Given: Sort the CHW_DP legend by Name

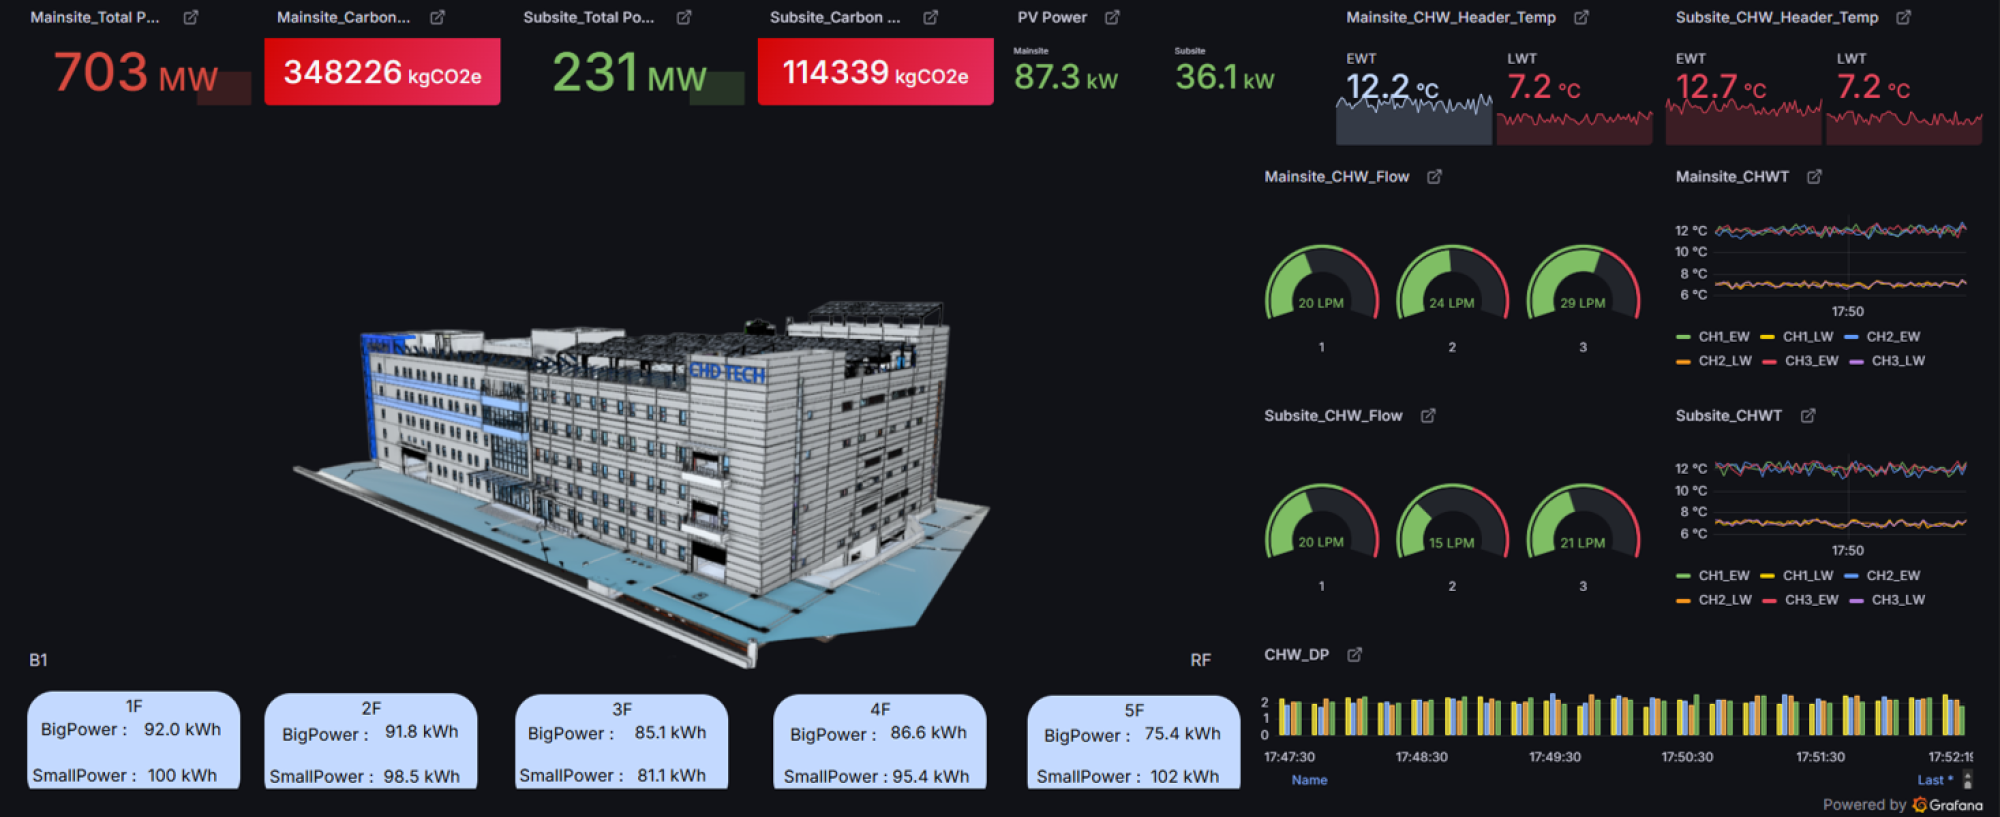Looking at the screenshot, I should point(1309,780).
